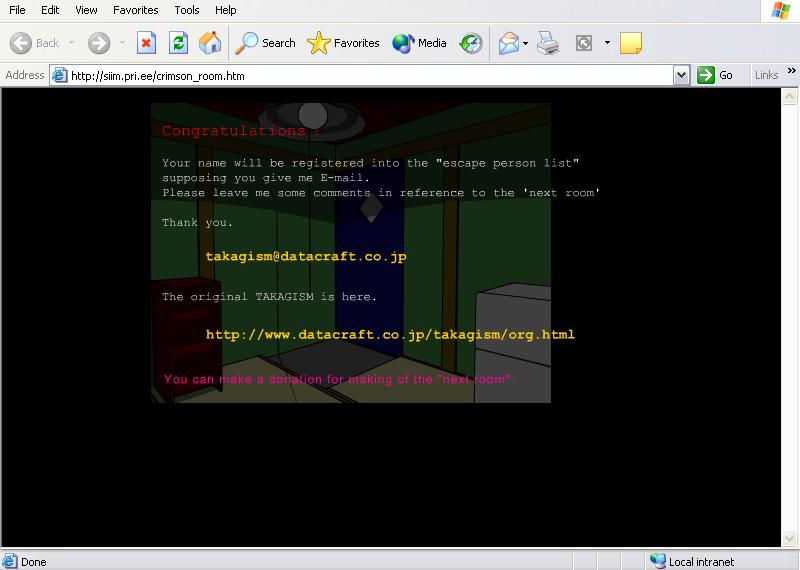This screenshot has height=570, width=800.
Task: Click the 'Local intranet' status text
Action: click(x=702, y=562)
